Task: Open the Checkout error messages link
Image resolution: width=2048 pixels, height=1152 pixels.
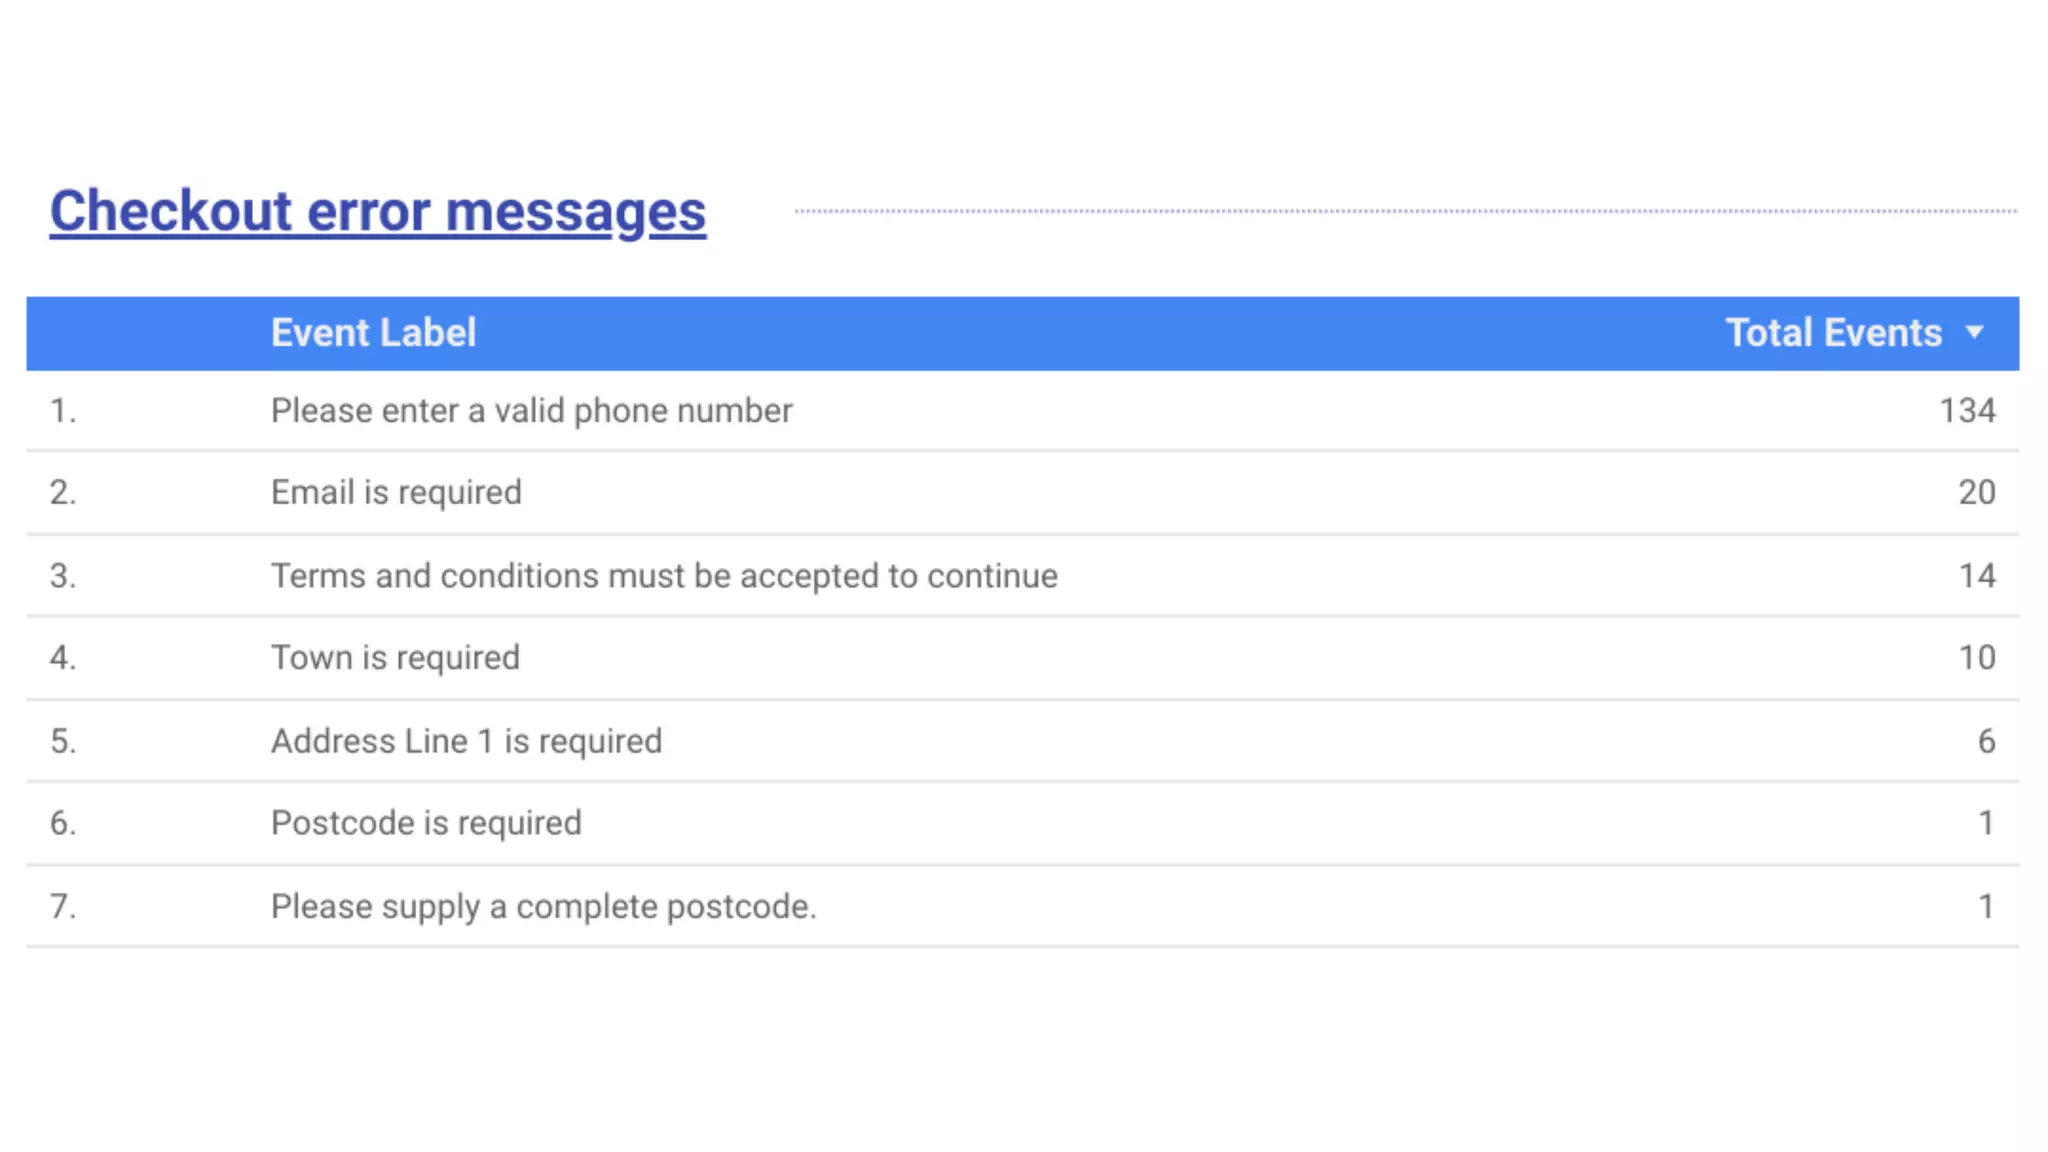Action: coord(377,212)
